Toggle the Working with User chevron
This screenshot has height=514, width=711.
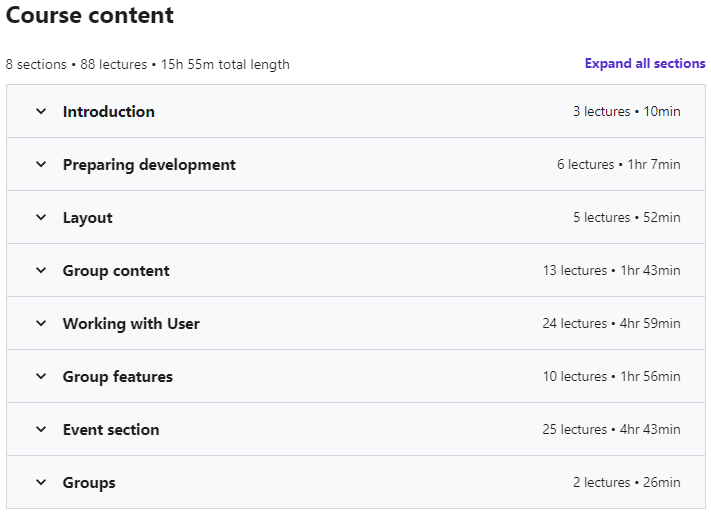pyautogui.click(x=41, y=323)
